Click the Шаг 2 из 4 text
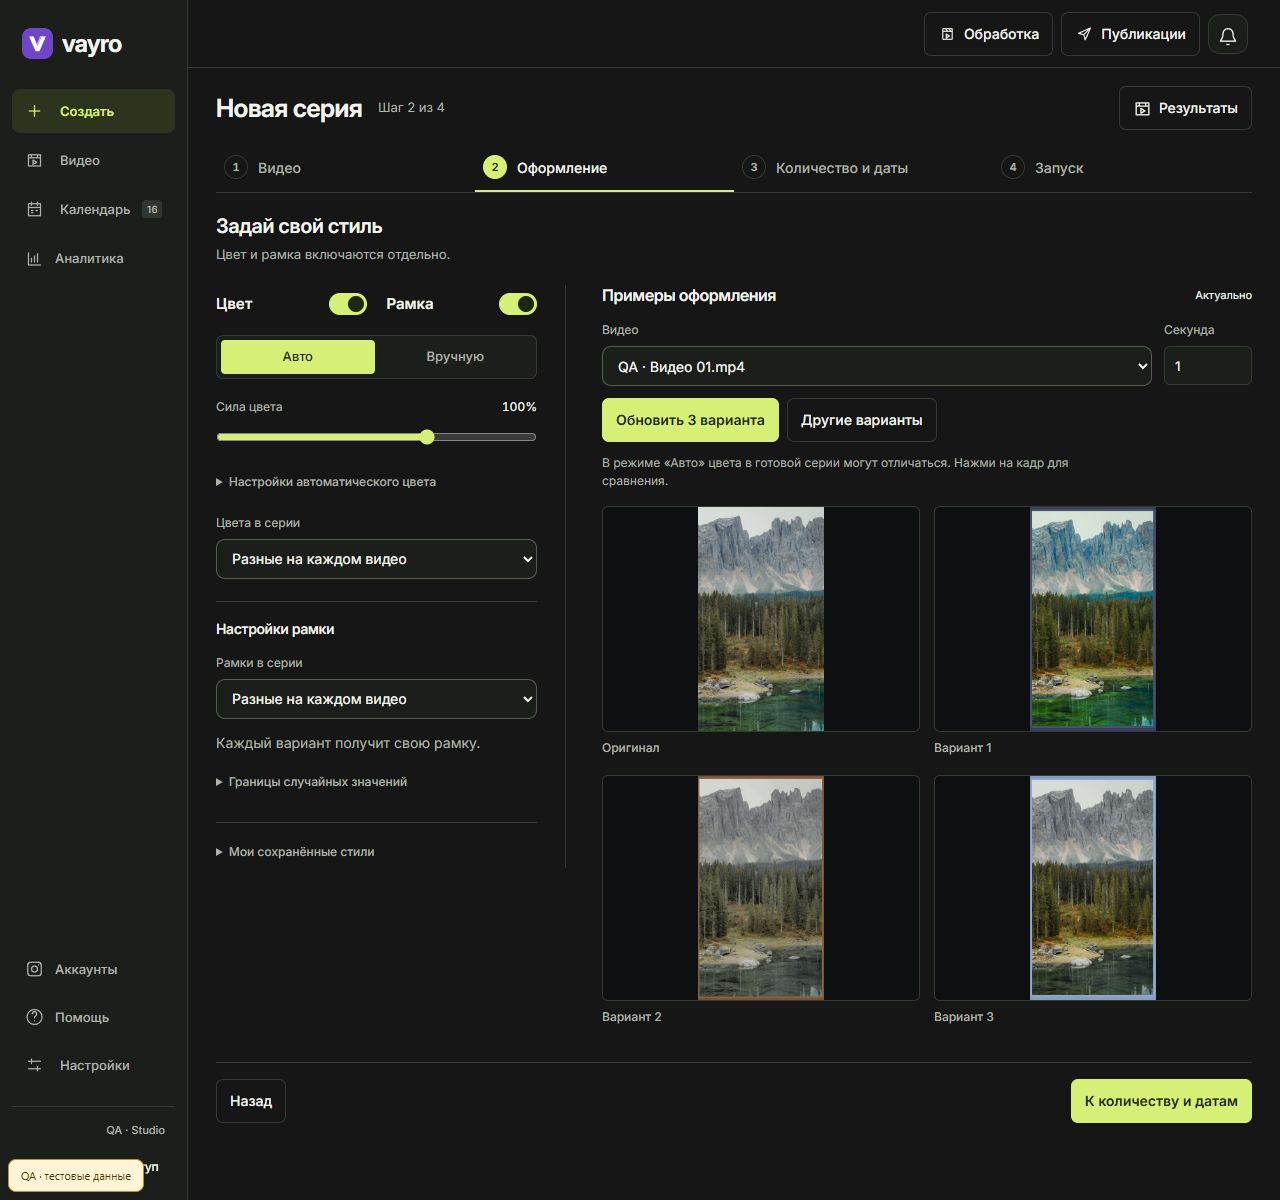Screen dimensions: 1280x1200 [x=411, y=107]
